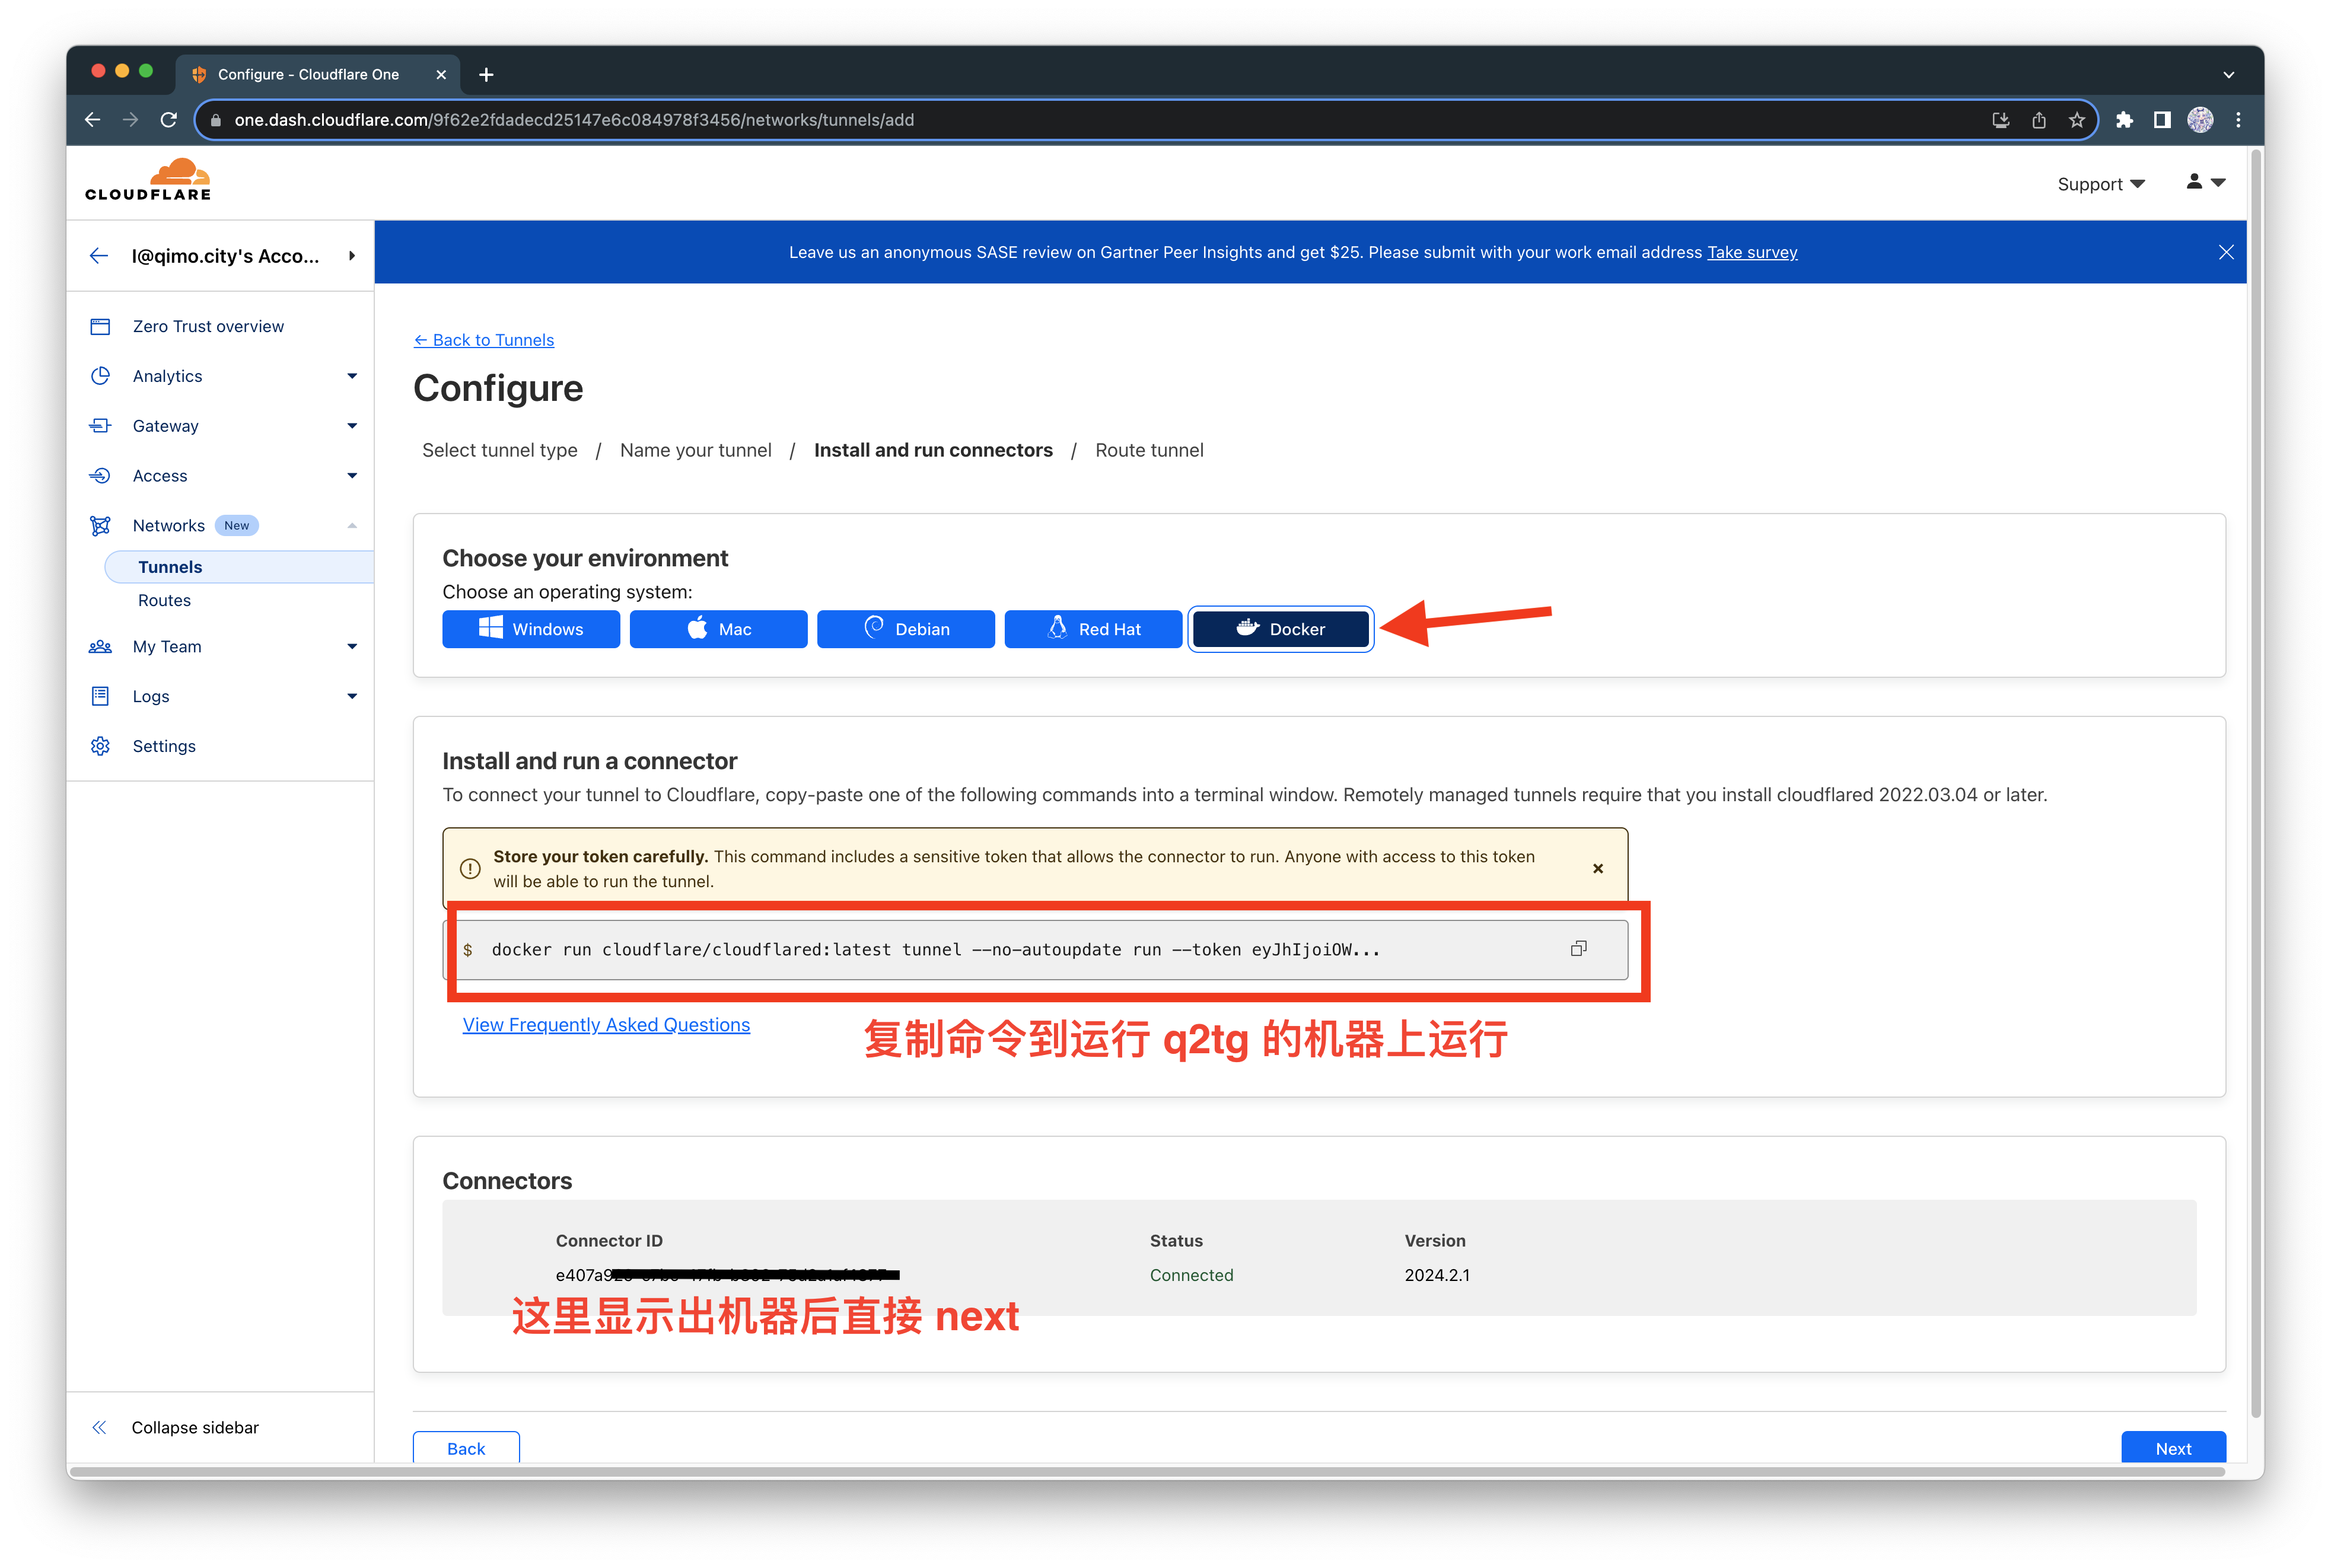Bookmark this page with star icon
Viewport: 2331px width, 1568px height.
[2077, 120]
